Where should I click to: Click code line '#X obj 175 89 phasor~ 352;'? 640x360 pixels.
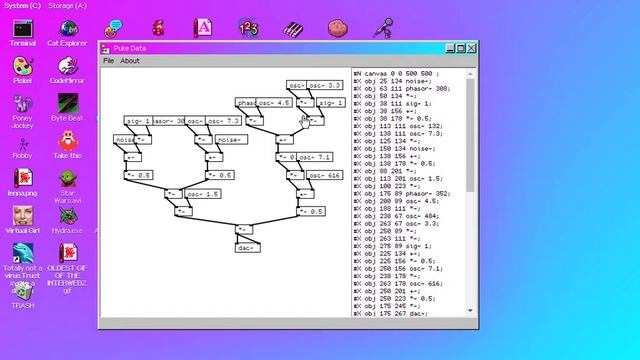pos(402,193)
